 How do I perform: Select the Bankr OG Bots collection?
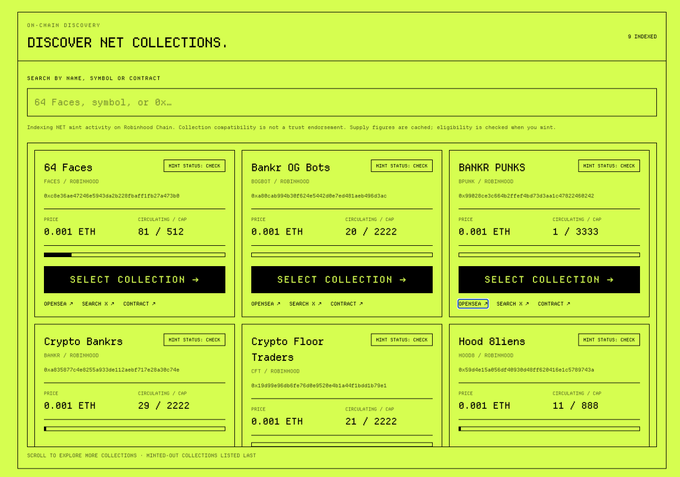tap(342, 280)
